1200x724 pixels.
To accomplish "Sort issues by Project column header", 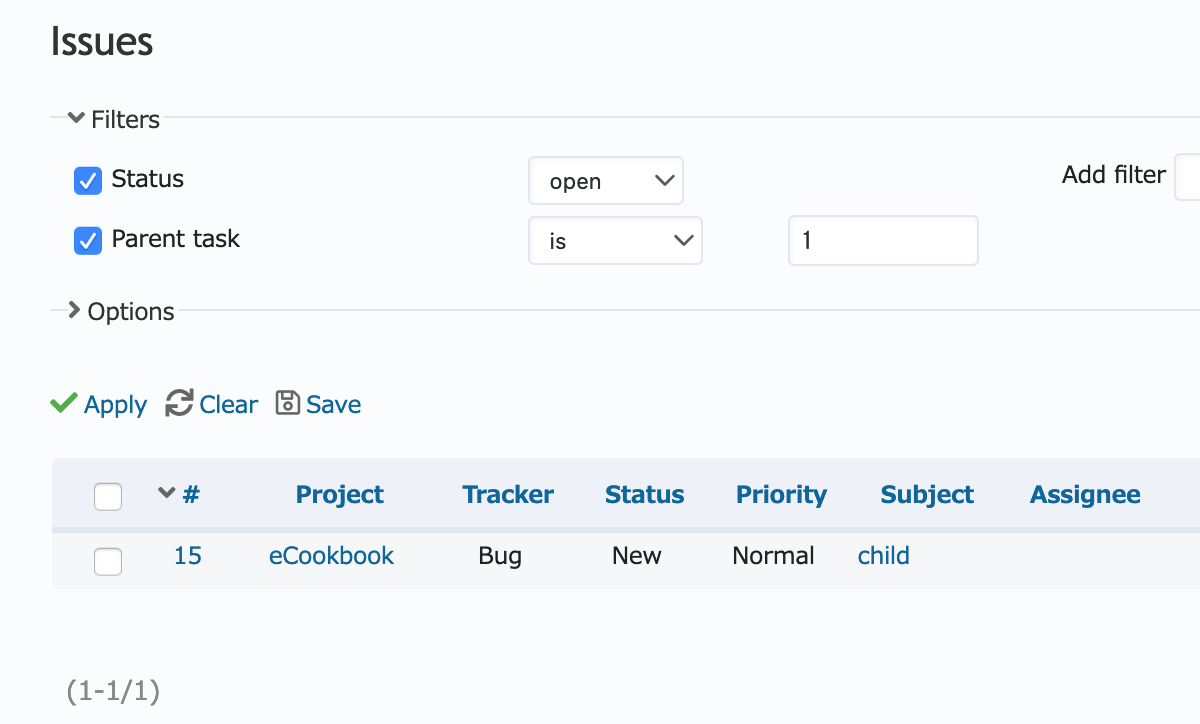I will [340, 495].
